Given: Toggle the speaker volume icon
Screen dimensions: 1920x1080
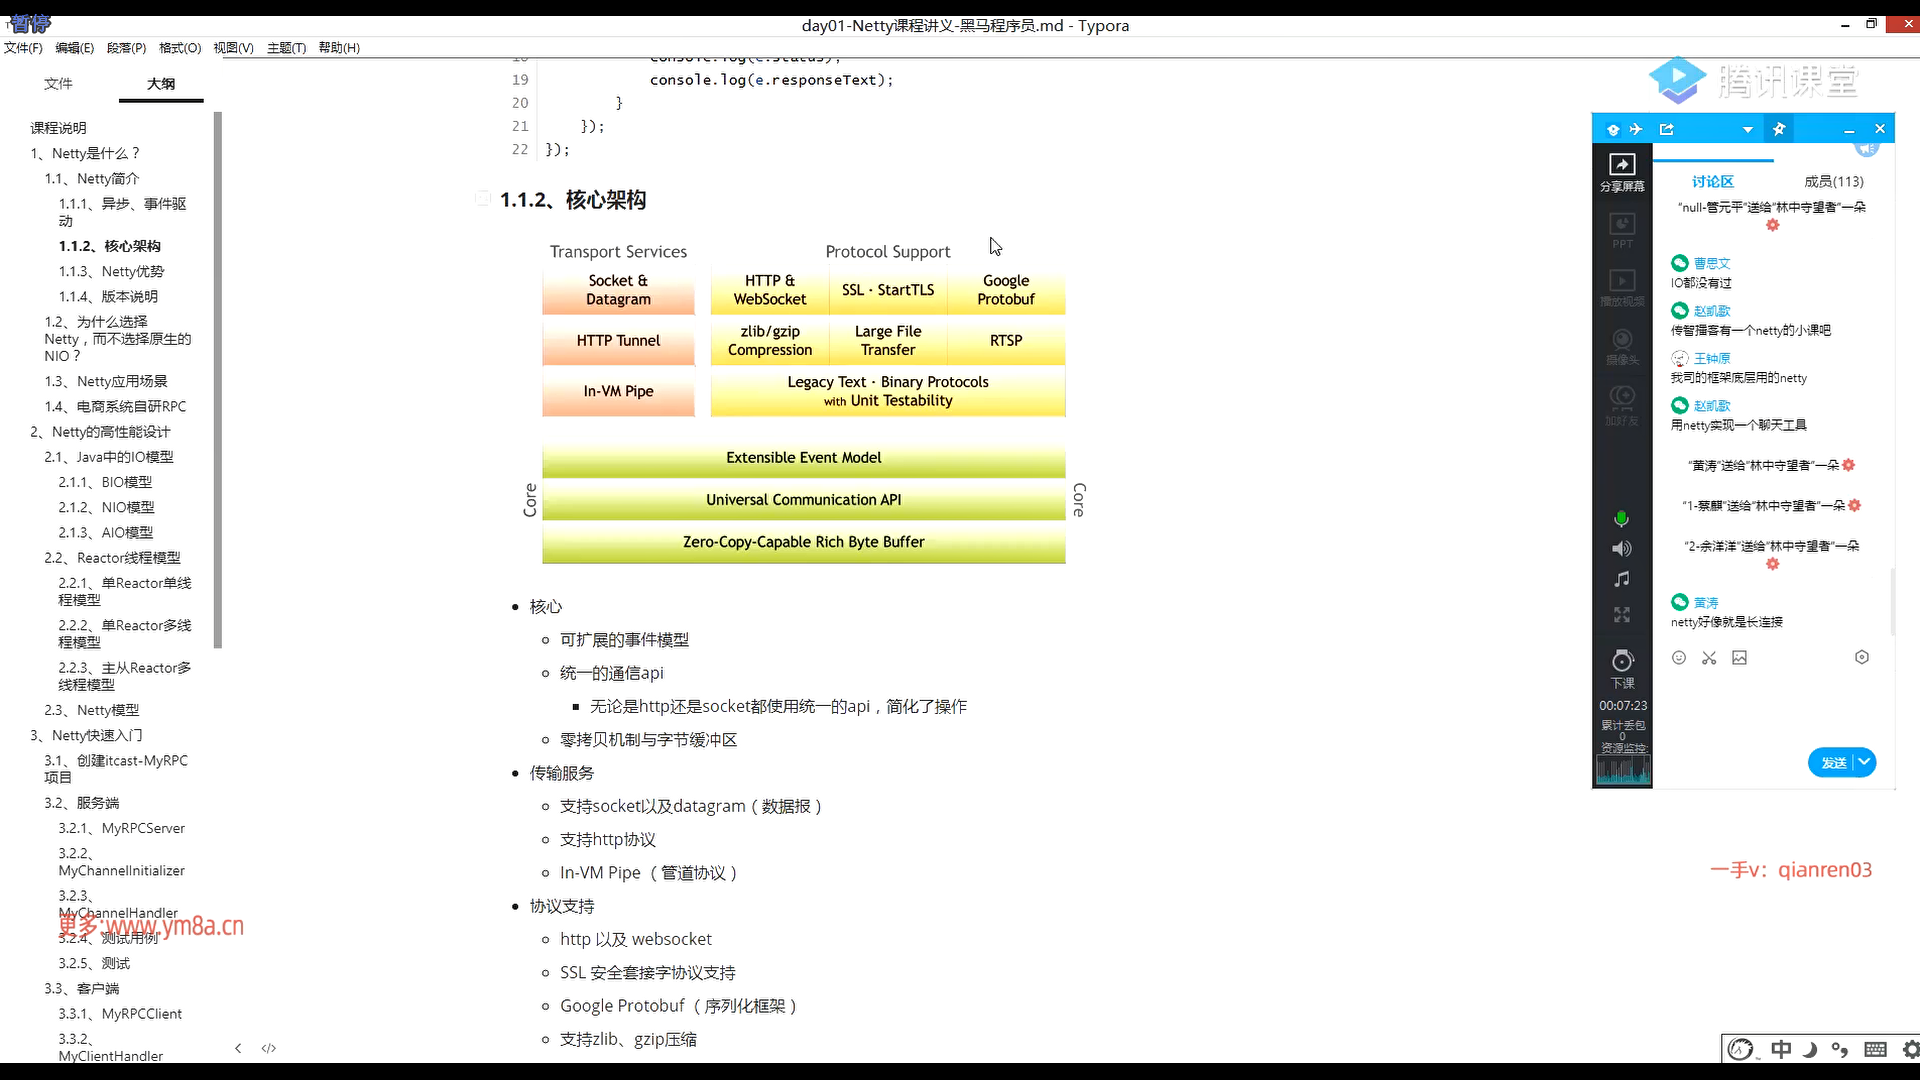Looking at the screenshot, I should coord(1622,549).
